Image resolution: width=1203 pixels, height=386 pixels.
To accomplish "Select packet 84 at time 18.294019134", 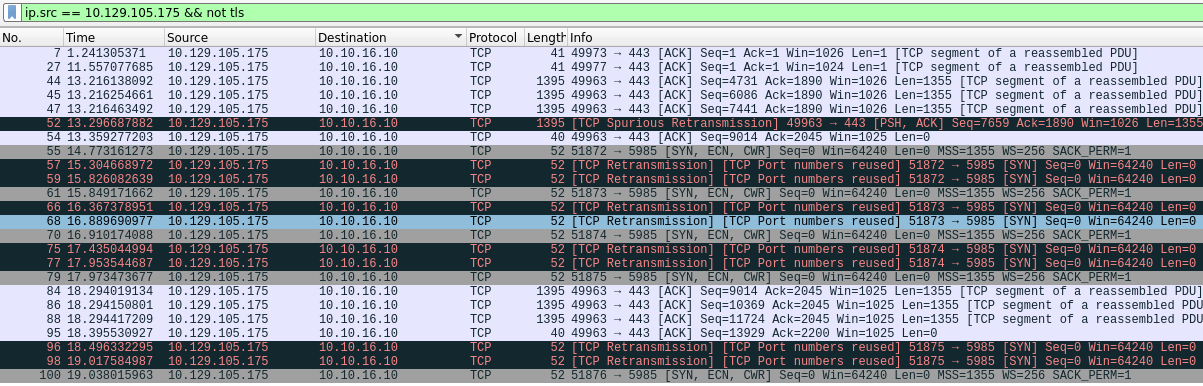I will pyautogui.click(x=601, y=291).
